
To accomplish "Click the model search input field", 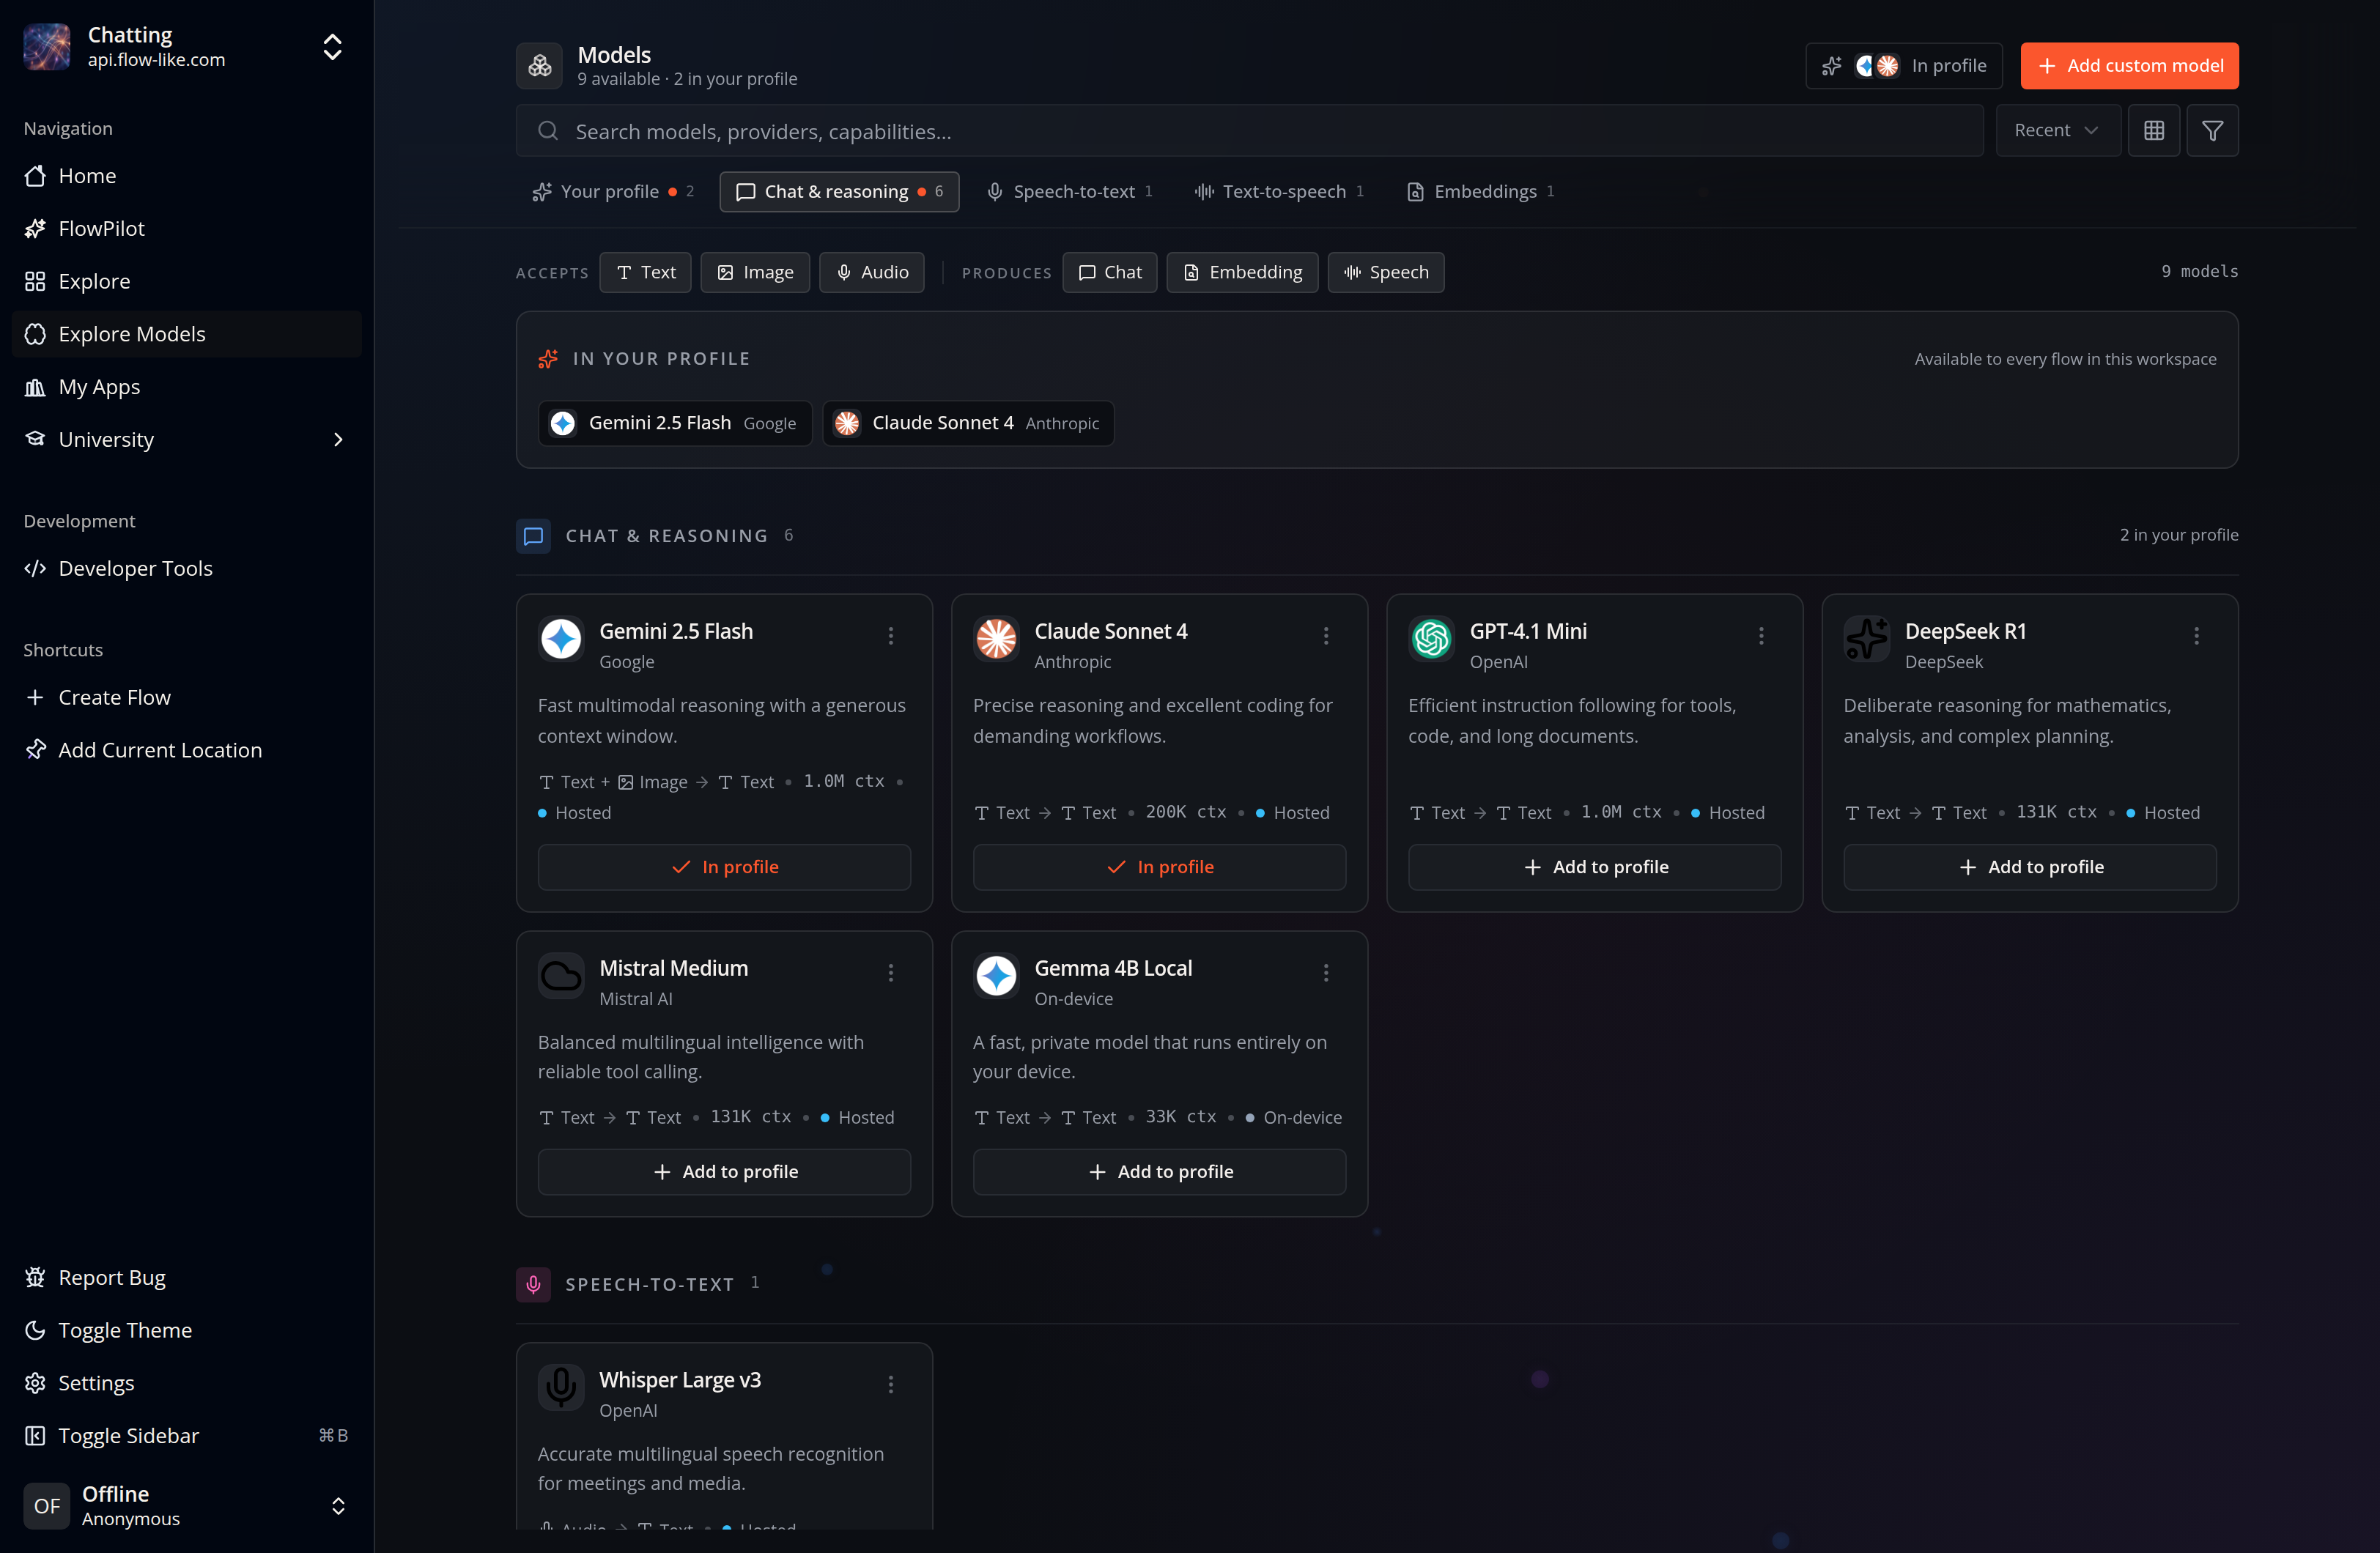I will [1249, 131].
